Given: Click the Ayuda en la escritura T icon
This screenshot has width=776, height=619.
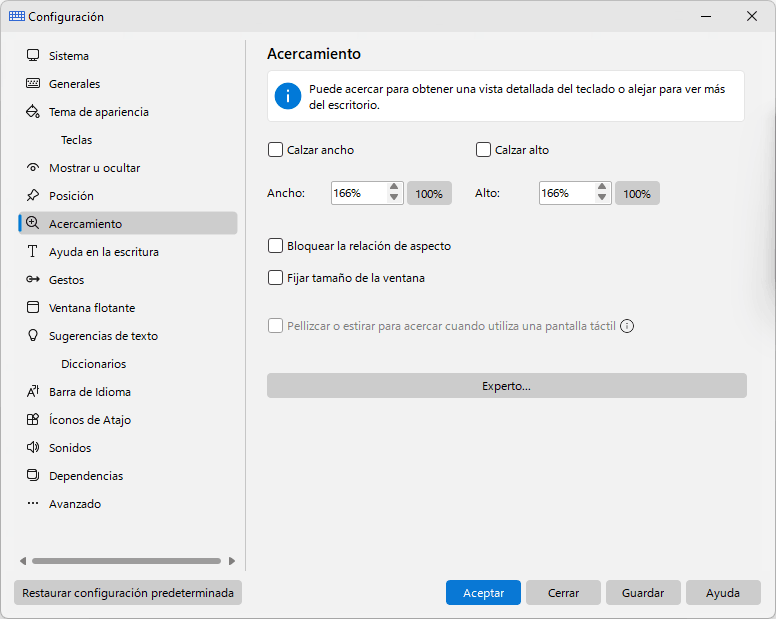Looking at the screenshot, I should click(33, 251).
